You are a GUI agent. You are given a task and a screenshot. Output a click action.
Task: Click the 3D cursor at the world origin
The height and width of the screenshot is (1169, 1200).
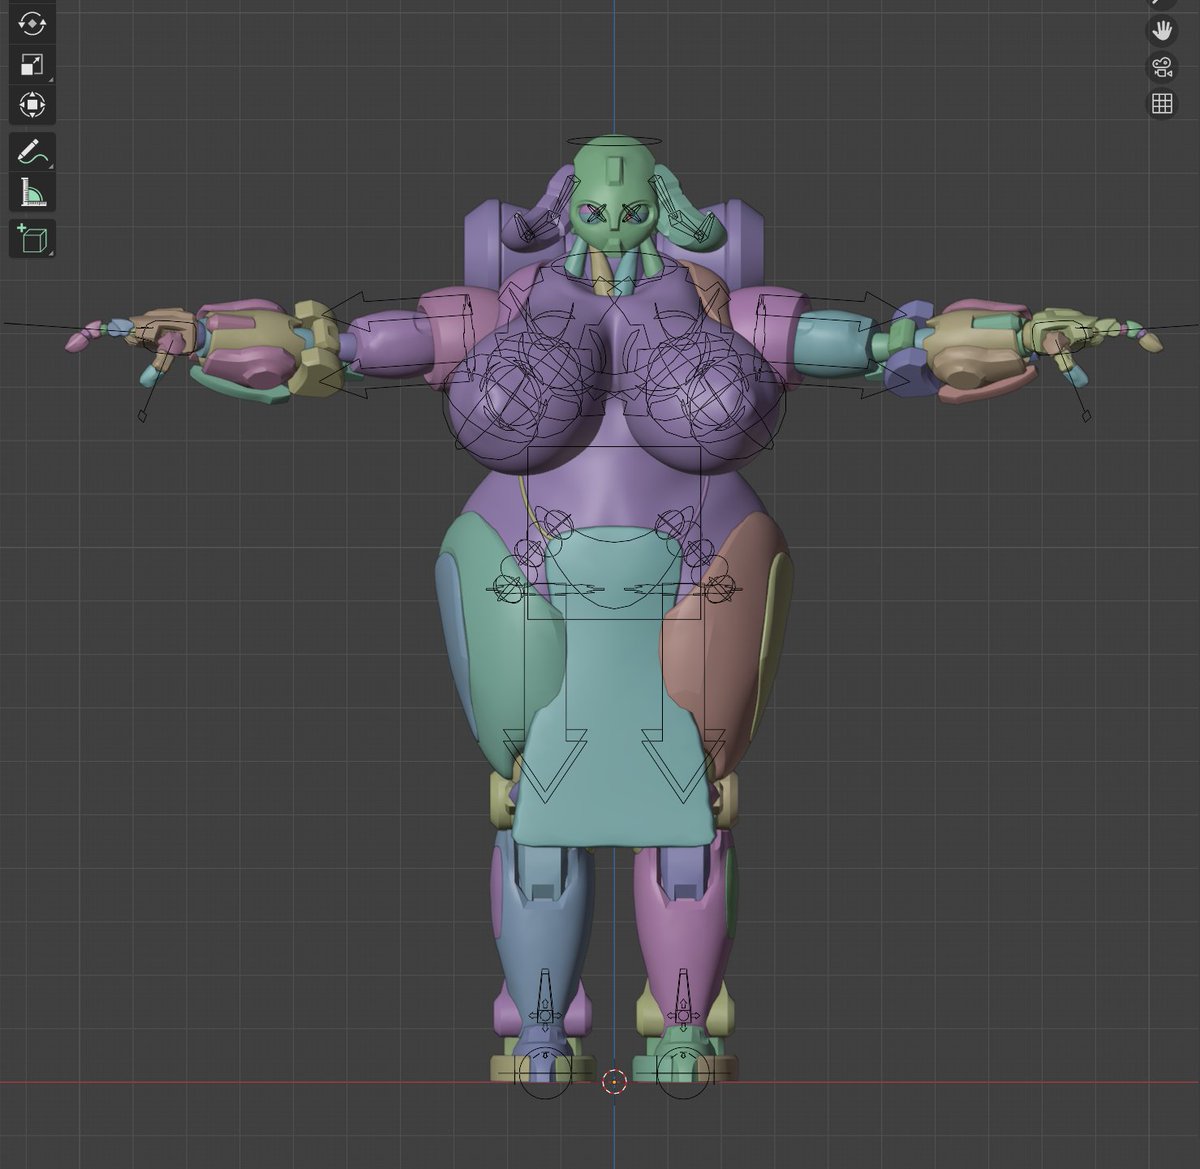coord(613,1080)
